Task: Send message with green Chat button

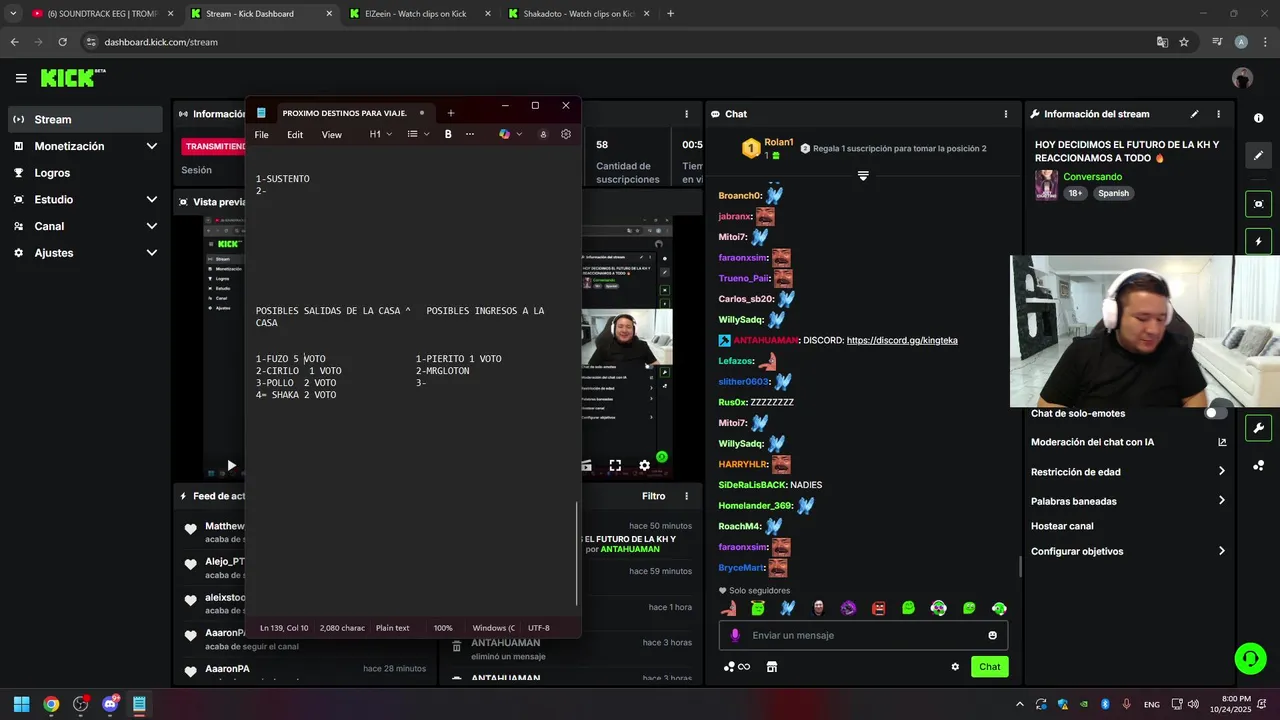Action: [x=989, y=667]
